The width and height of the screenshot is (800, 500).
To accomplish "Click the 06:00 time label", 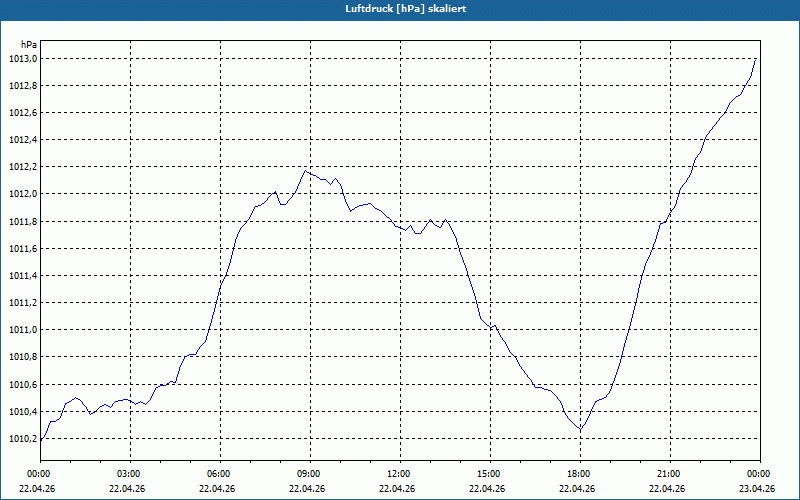I will tap(220, 473).
